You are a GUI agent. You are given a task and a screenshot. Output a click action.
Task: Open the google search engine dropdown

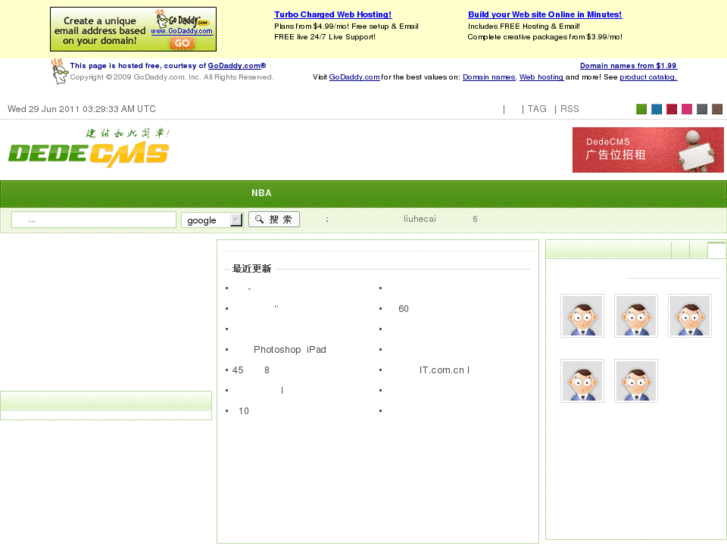[x=212, y=220]
